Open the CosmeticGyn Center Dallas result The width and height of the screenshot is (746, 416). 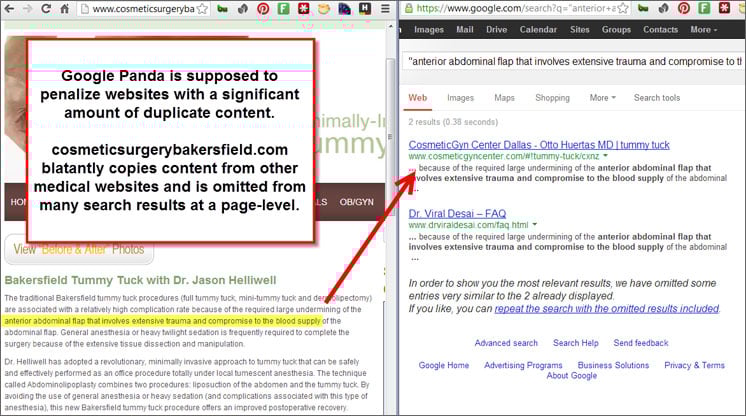(x=539, y=145)
